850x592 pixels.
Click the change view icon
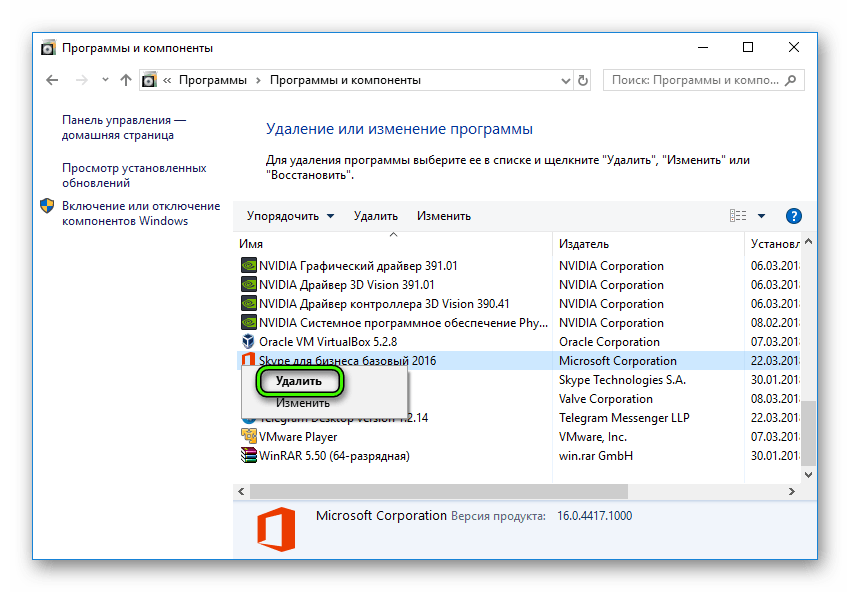coord(738,216)
